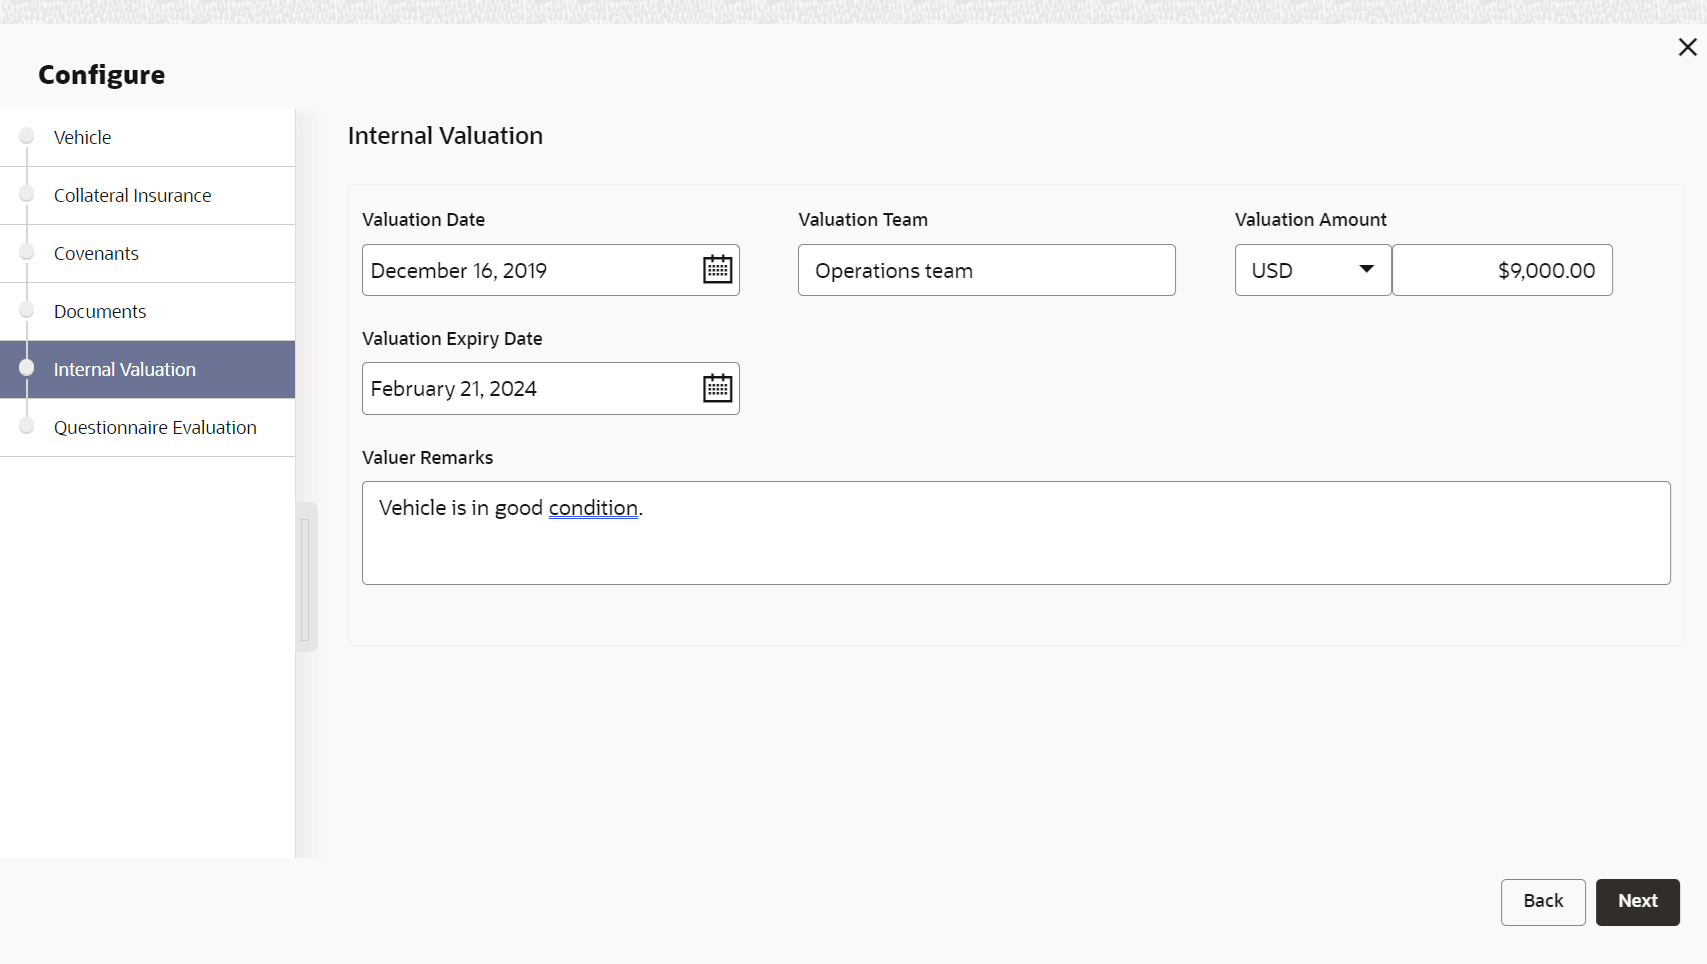Close the Configure dialog
Viewport: 1707px width, 964px height.
coord(1687,47)
